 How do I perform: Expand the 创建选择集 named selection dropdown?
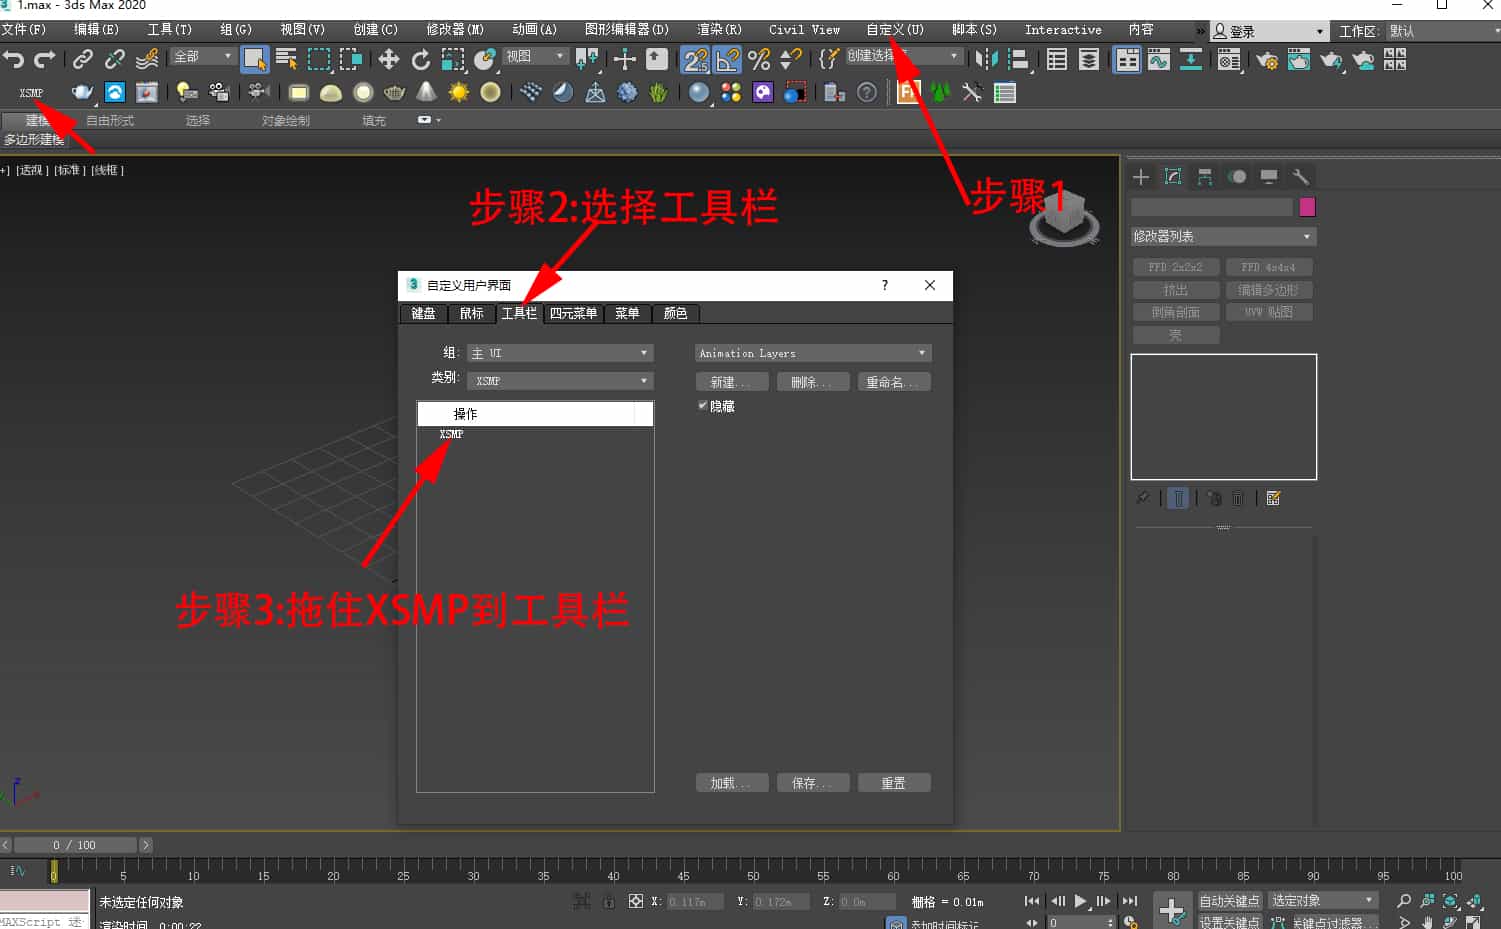(x=904, y=56)
